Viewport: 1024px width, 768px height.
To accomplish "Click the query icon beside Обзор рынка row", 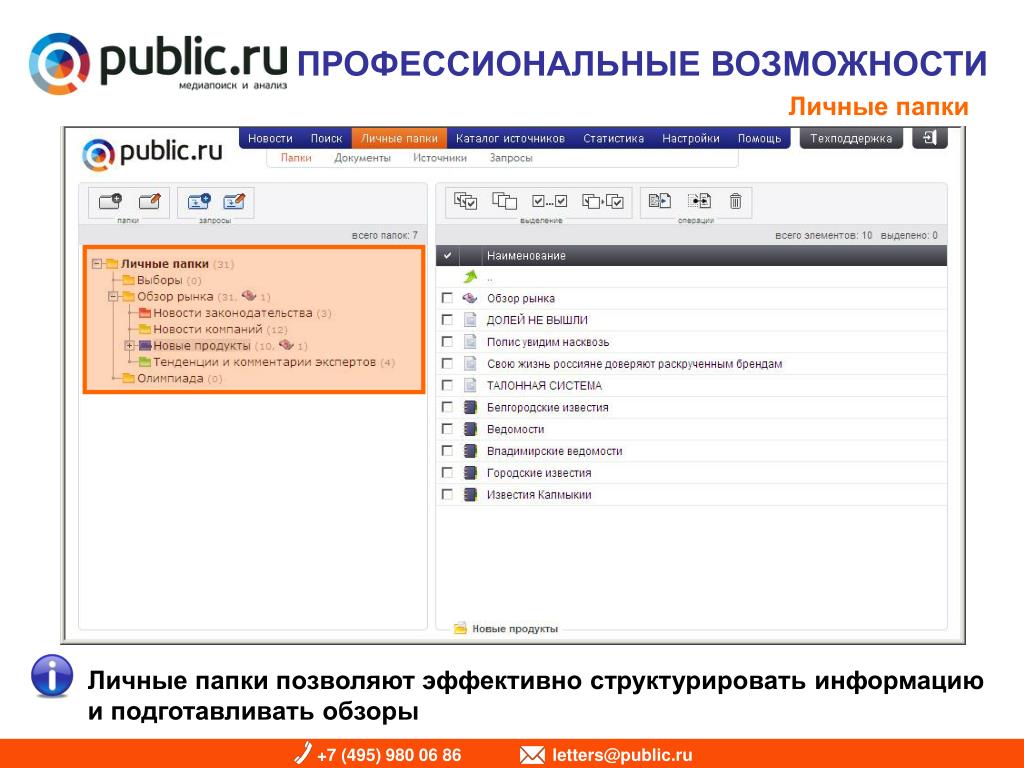I will pos(470,298).
